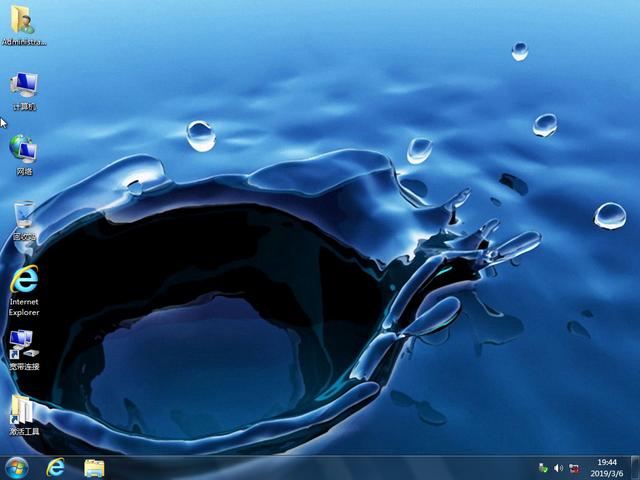Select the 激活工具 desktop shortcut

pos(24,415)
